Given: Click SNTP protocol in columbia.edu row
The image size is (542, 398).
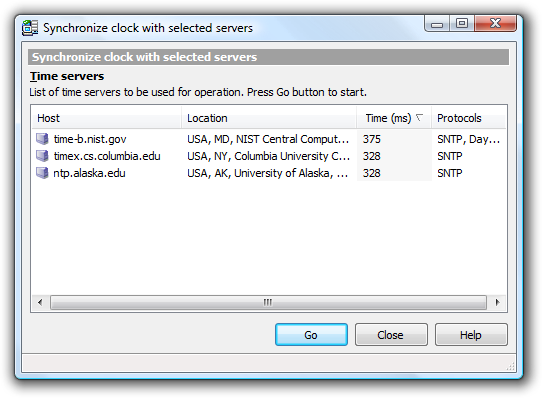Looking at the screenshot, I should (449, 156).
